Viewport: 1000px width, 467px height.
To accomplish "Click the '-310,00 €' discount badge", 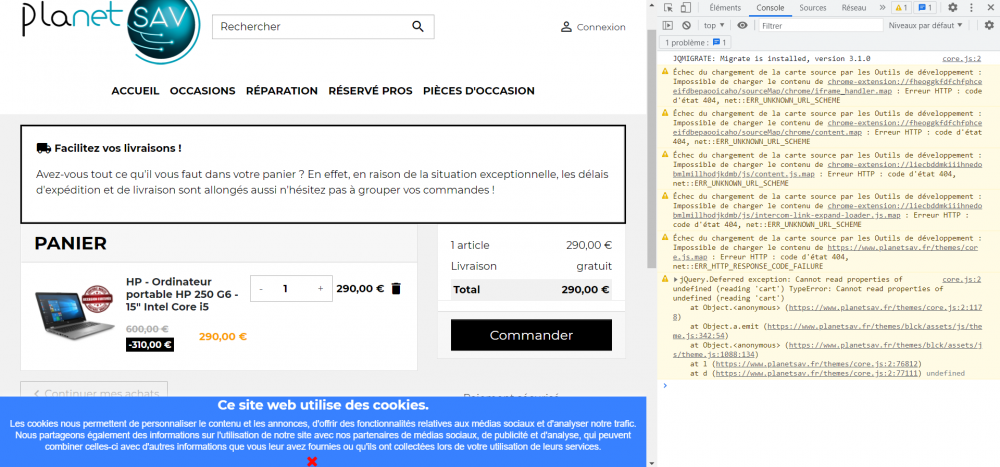I will click(150, 345).
